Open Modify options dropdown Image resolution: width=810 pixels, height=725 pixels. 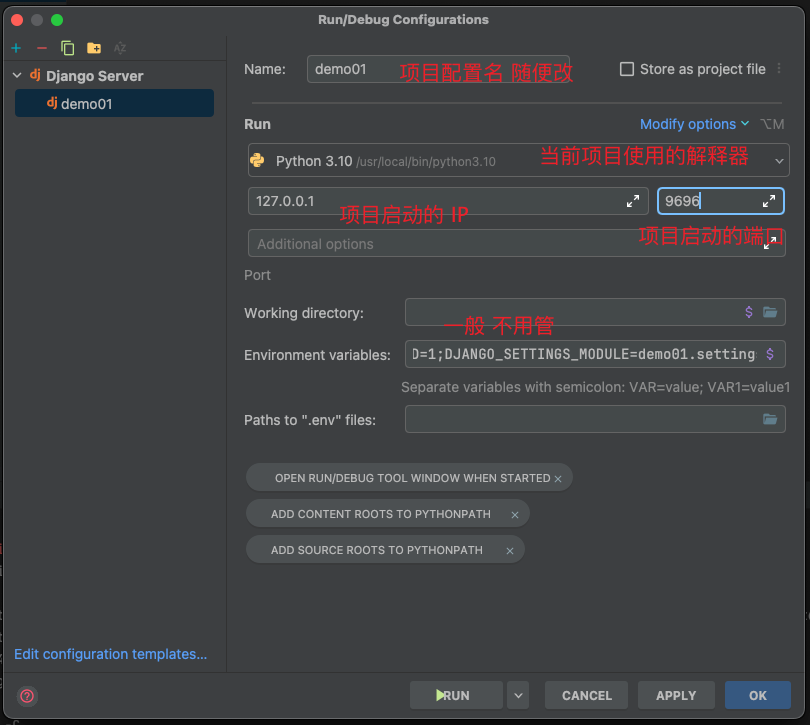pos(694,124)
